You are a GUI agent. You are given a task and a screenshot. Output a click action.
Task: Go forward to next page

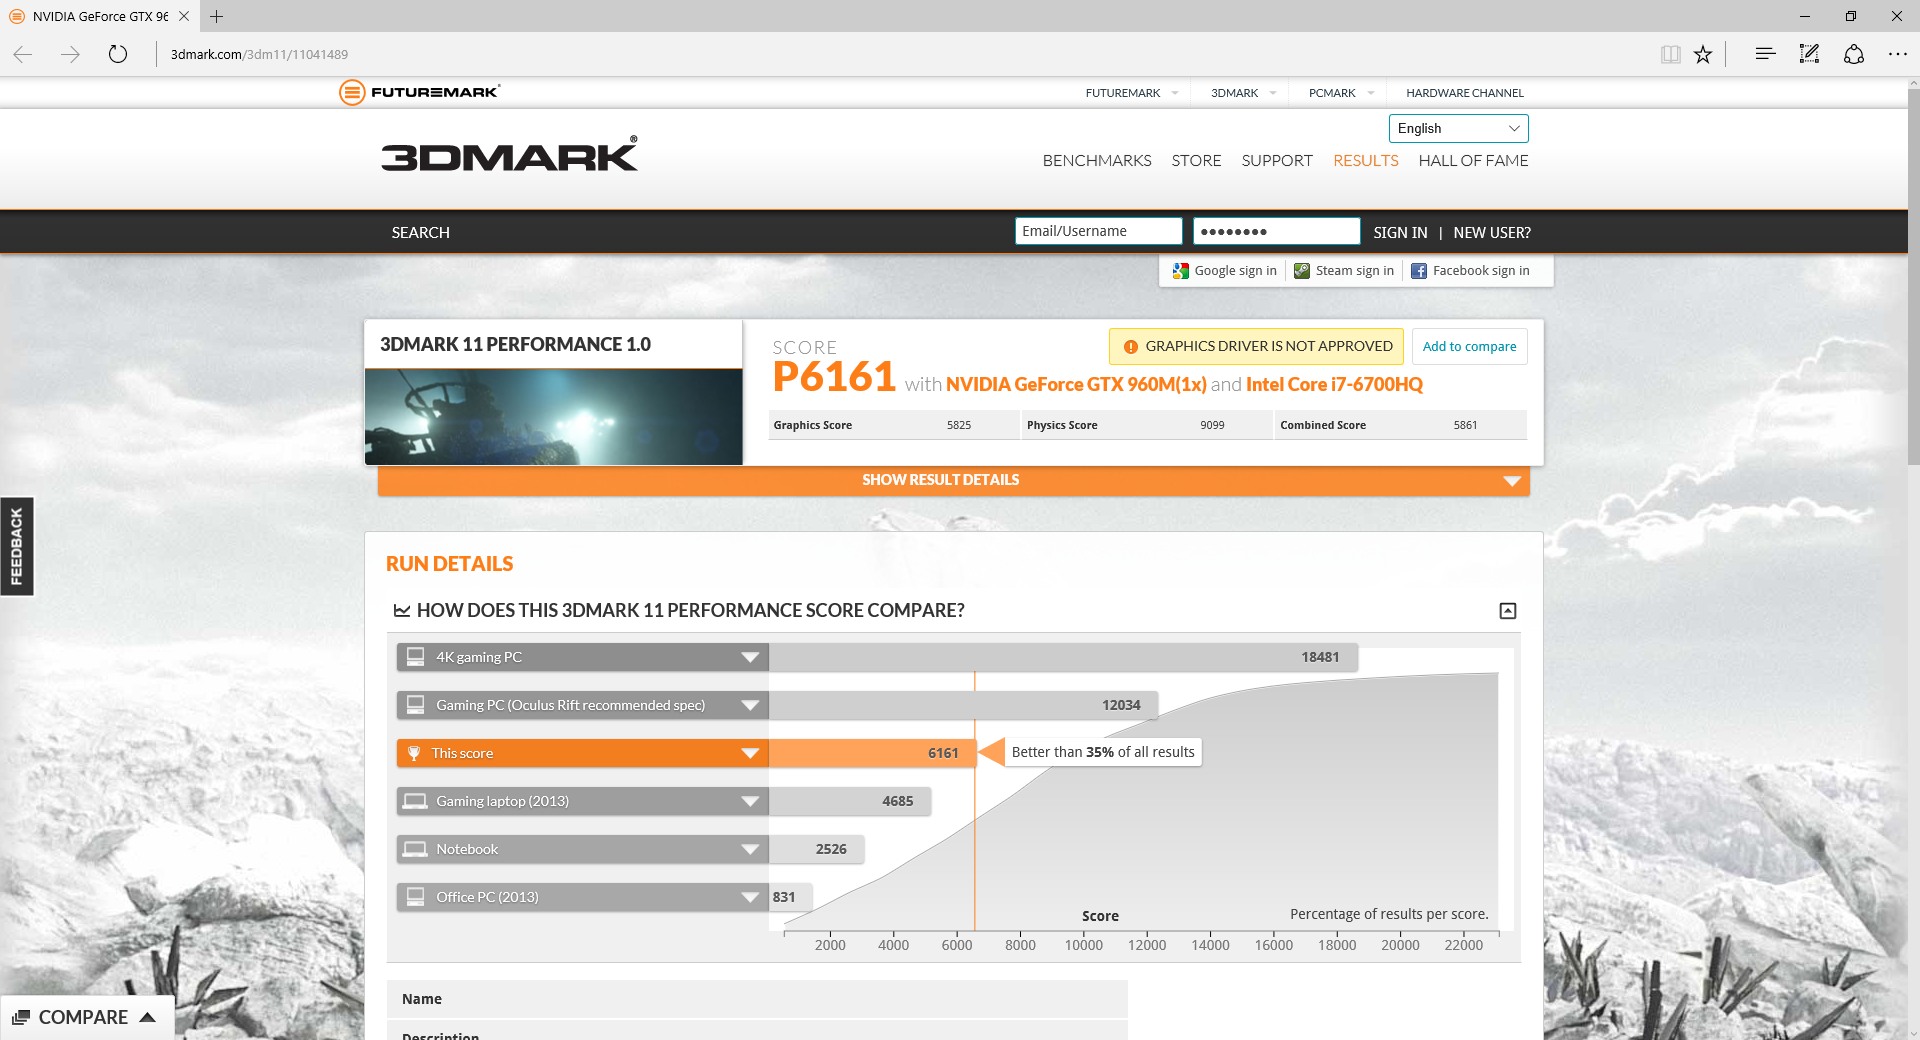click(x=70, y=54)
